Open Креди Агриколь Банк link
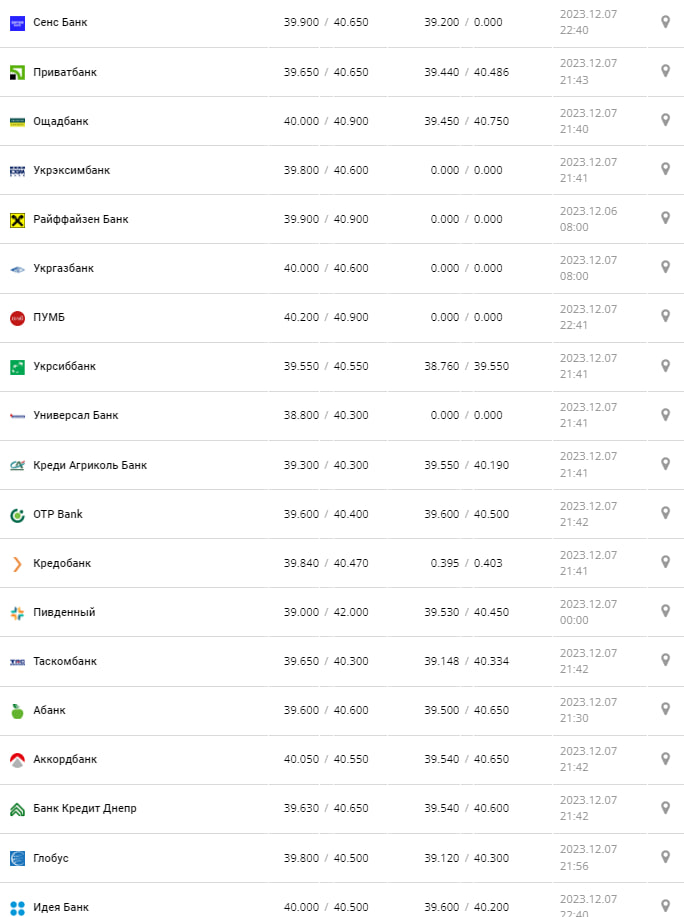Image resolution: width=684 pixels, height=917 pixels. [90, 465]
